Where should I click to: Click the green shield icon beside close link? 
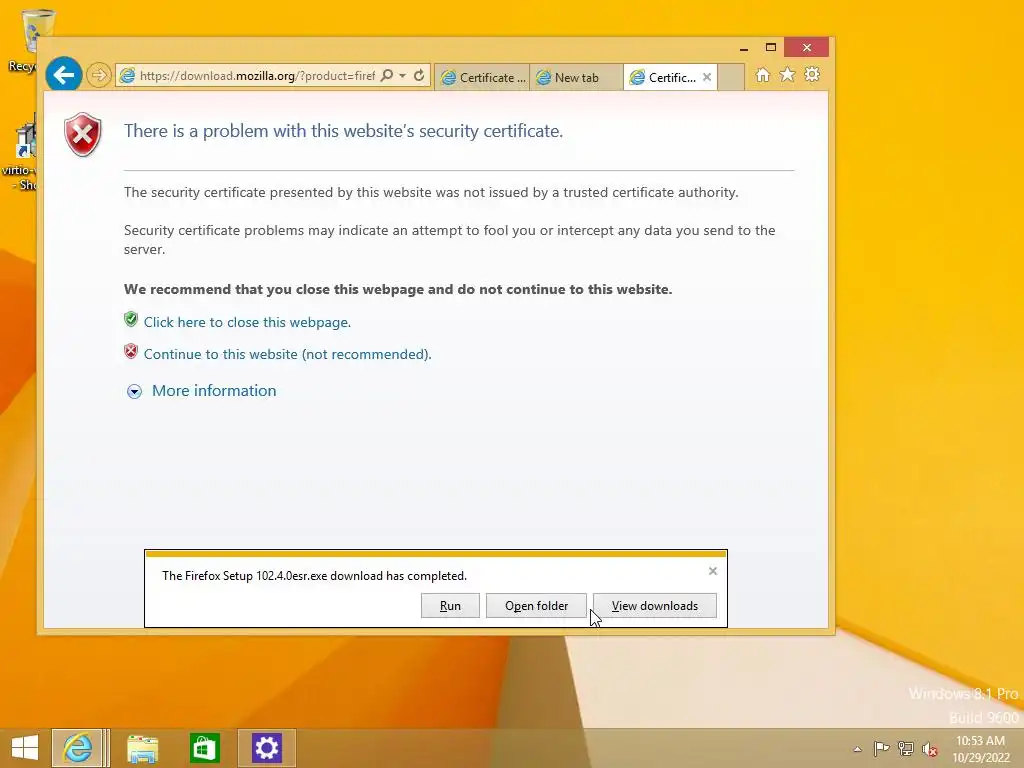131,319
